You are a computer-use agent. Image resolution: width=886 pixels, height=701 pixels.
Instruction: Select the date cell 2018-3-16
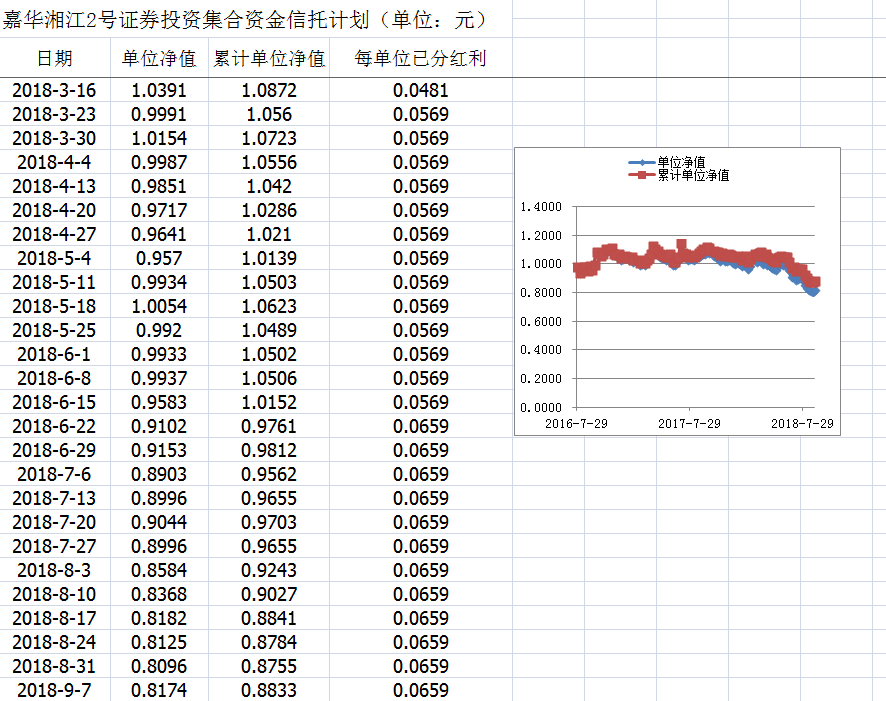(x=55, y=90)
